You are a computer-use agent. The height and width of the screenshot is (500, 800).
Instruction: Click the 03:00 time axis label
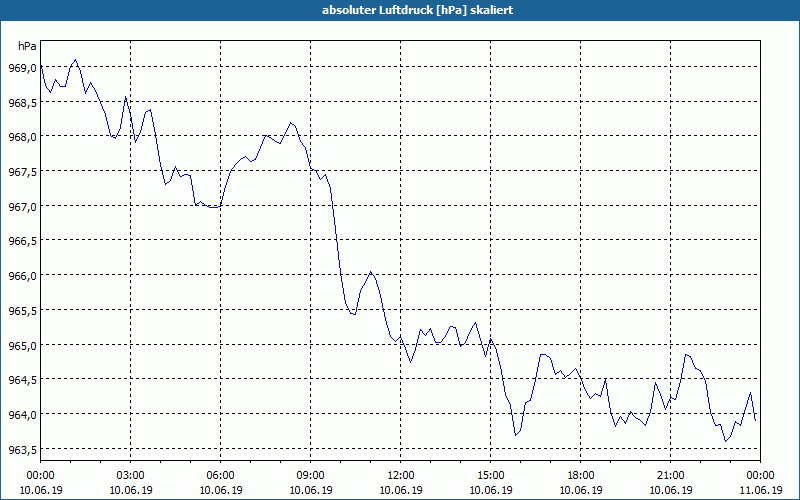pos(131,476)
